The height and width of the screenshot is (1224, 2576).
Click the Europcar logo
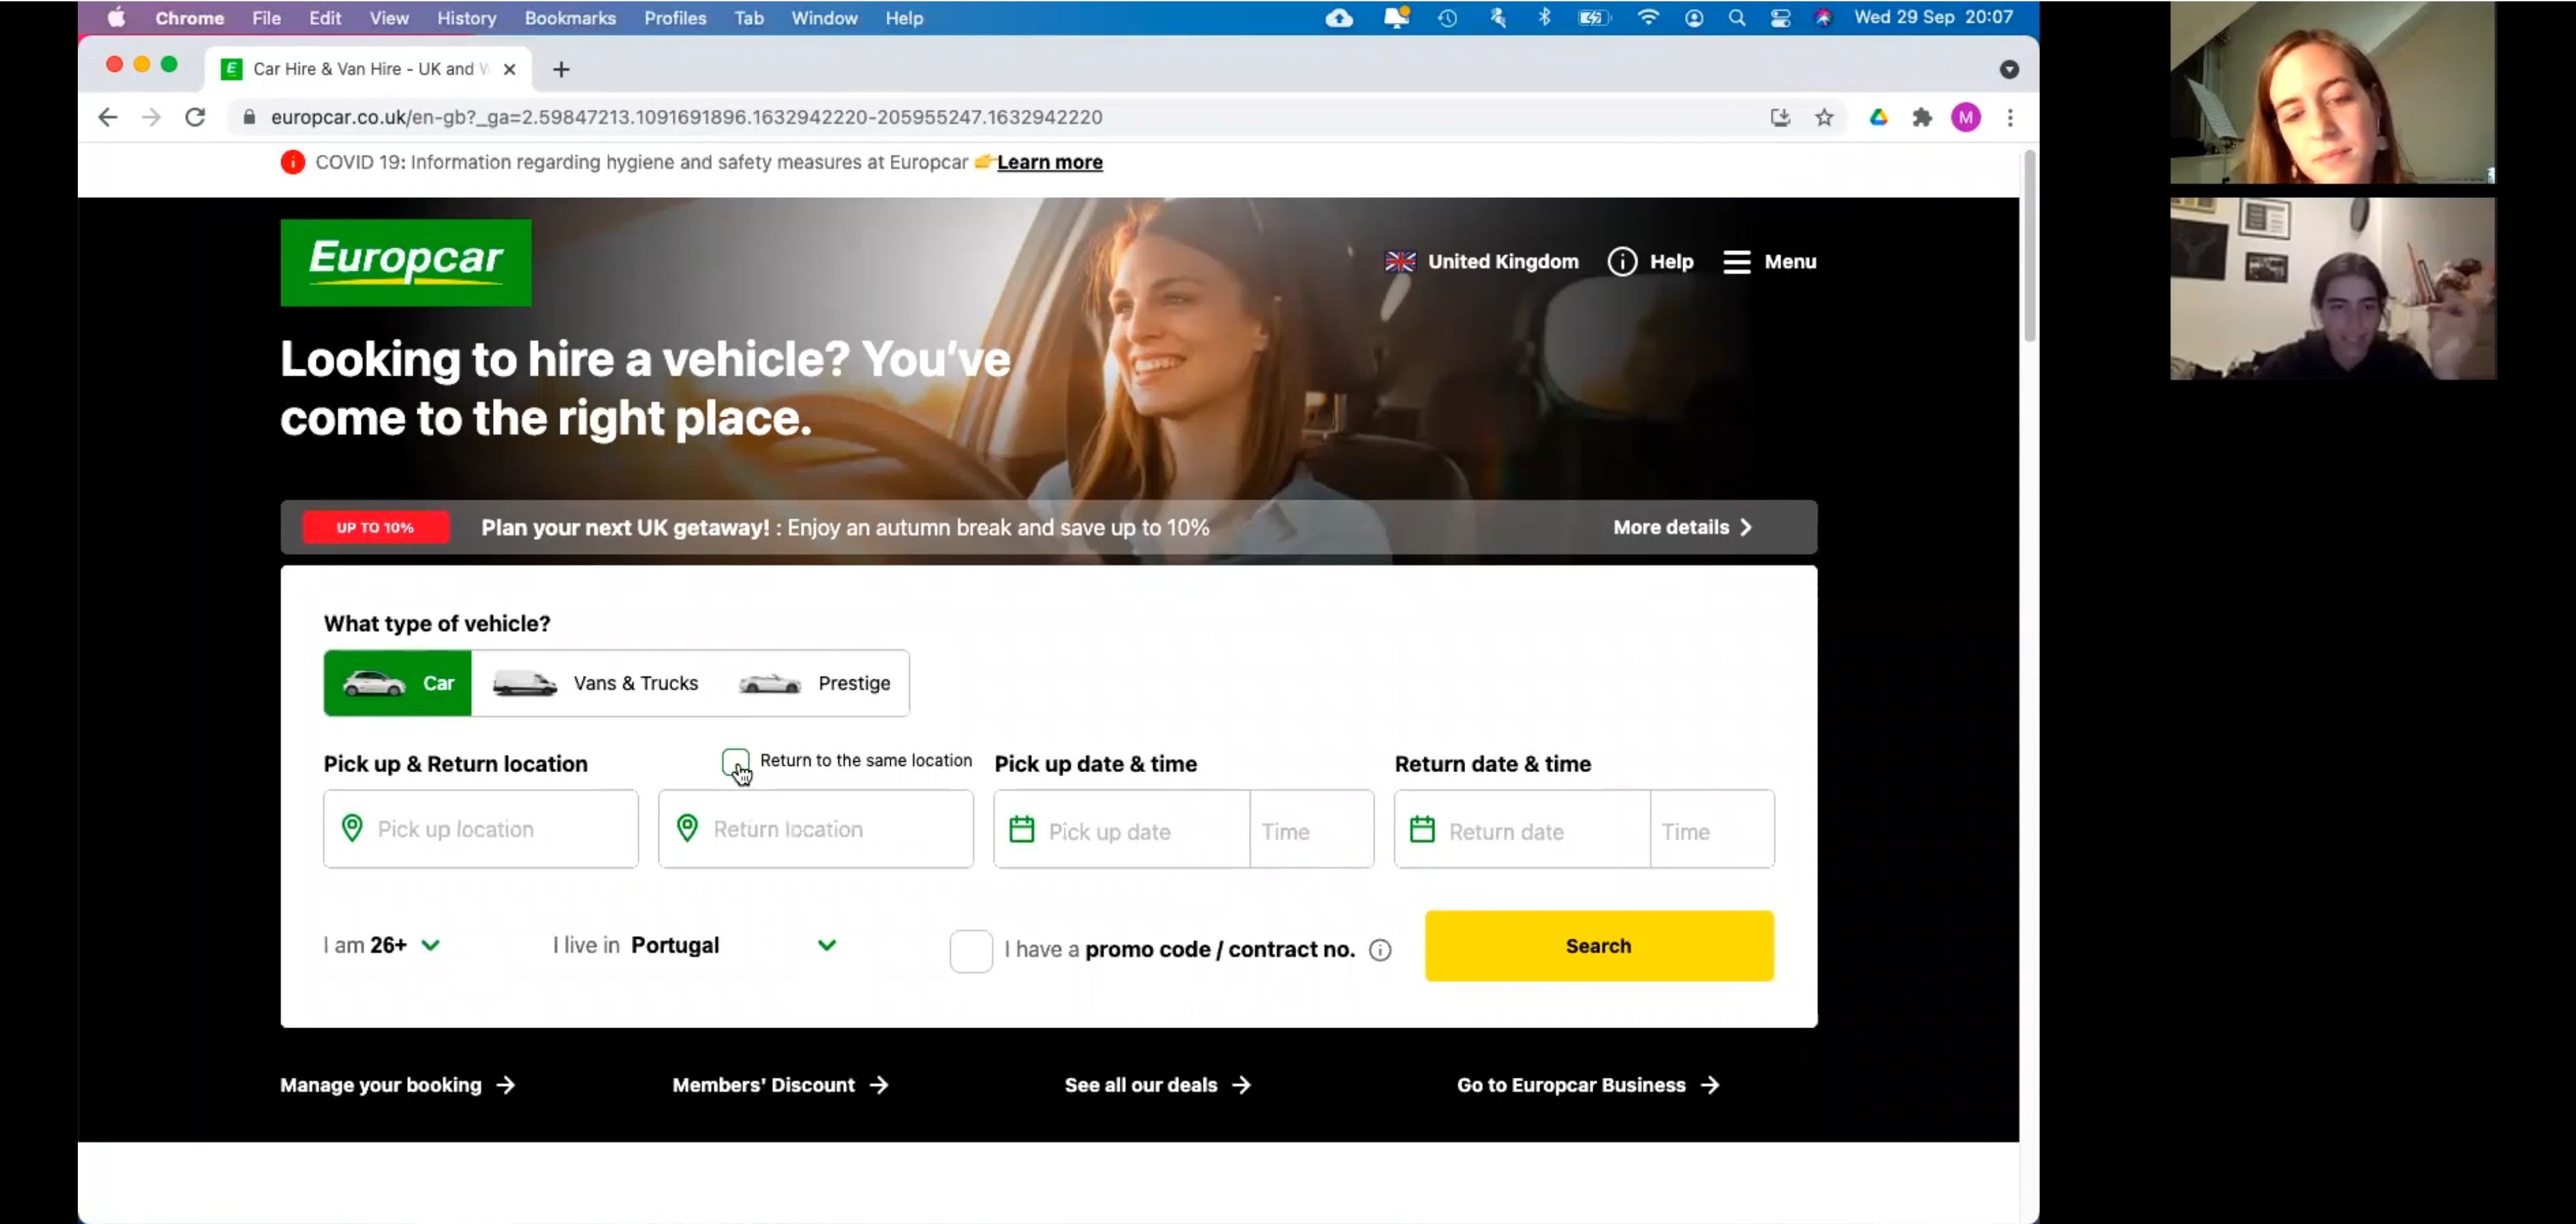pos(405,262)
